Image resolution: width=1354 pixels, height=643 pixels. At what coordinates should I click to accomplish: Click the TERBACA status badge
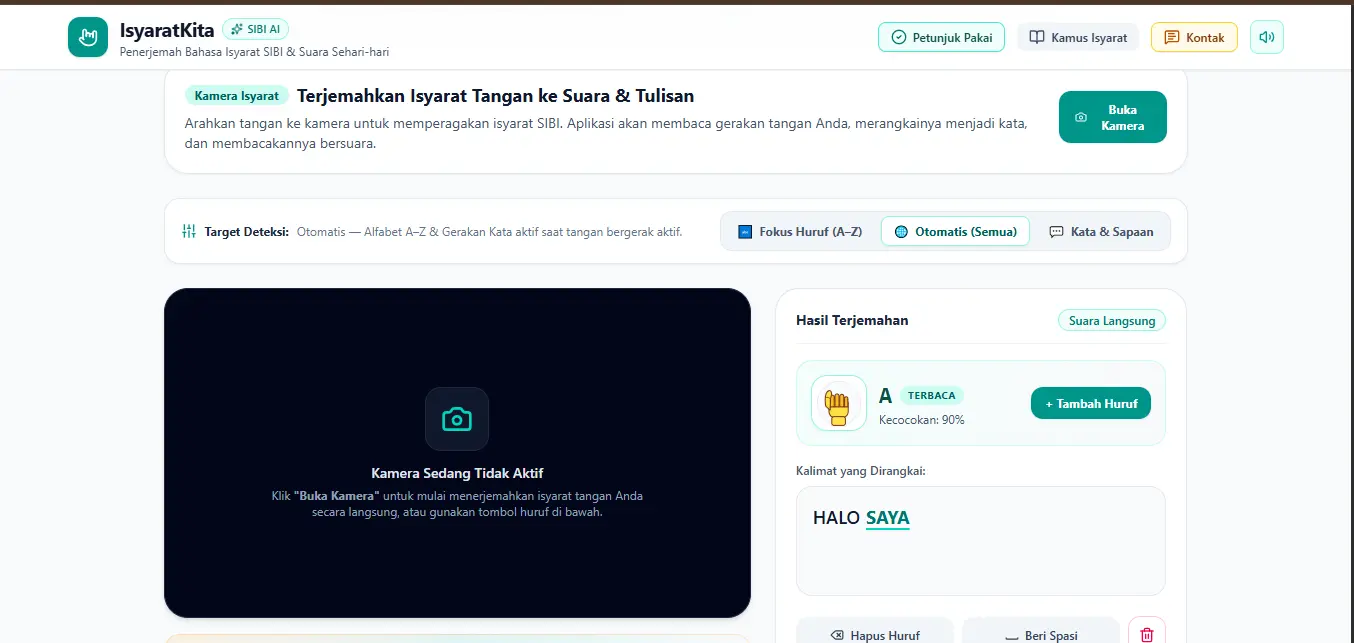pos(931,395)
